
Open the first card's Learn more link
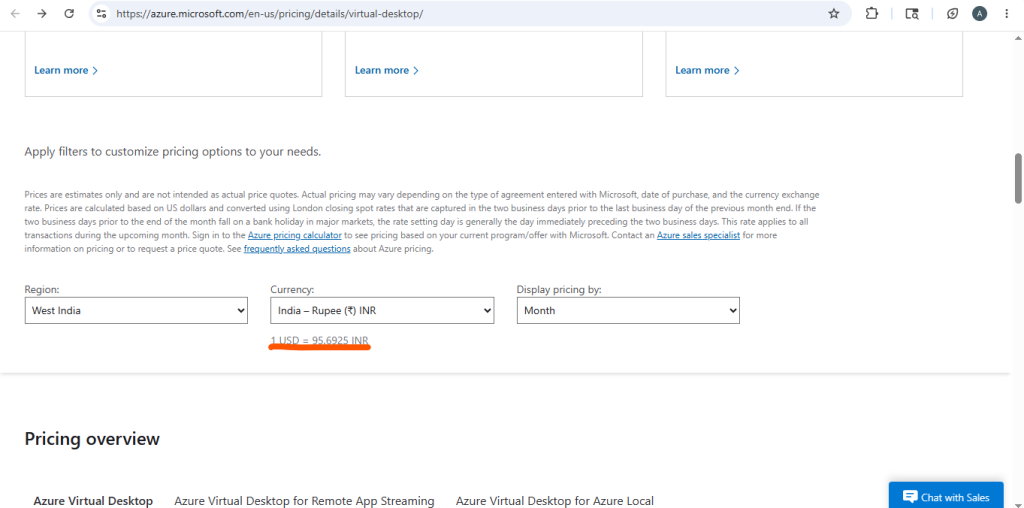(x=66, y=71)
